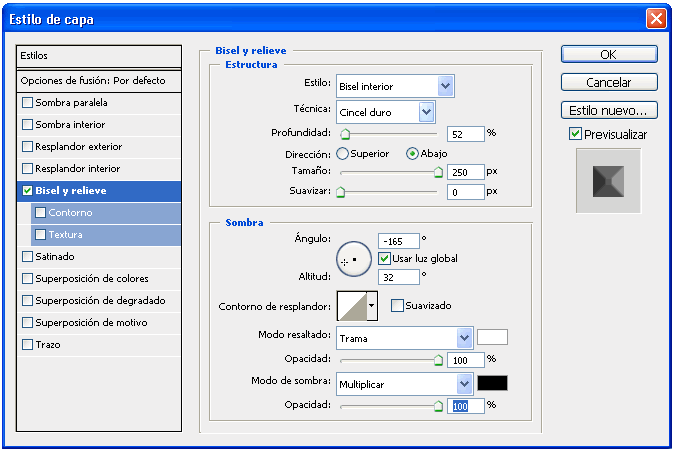Screen dimensions: 673x449
Task: Click the angle dial for light direction
Action: 354,259
